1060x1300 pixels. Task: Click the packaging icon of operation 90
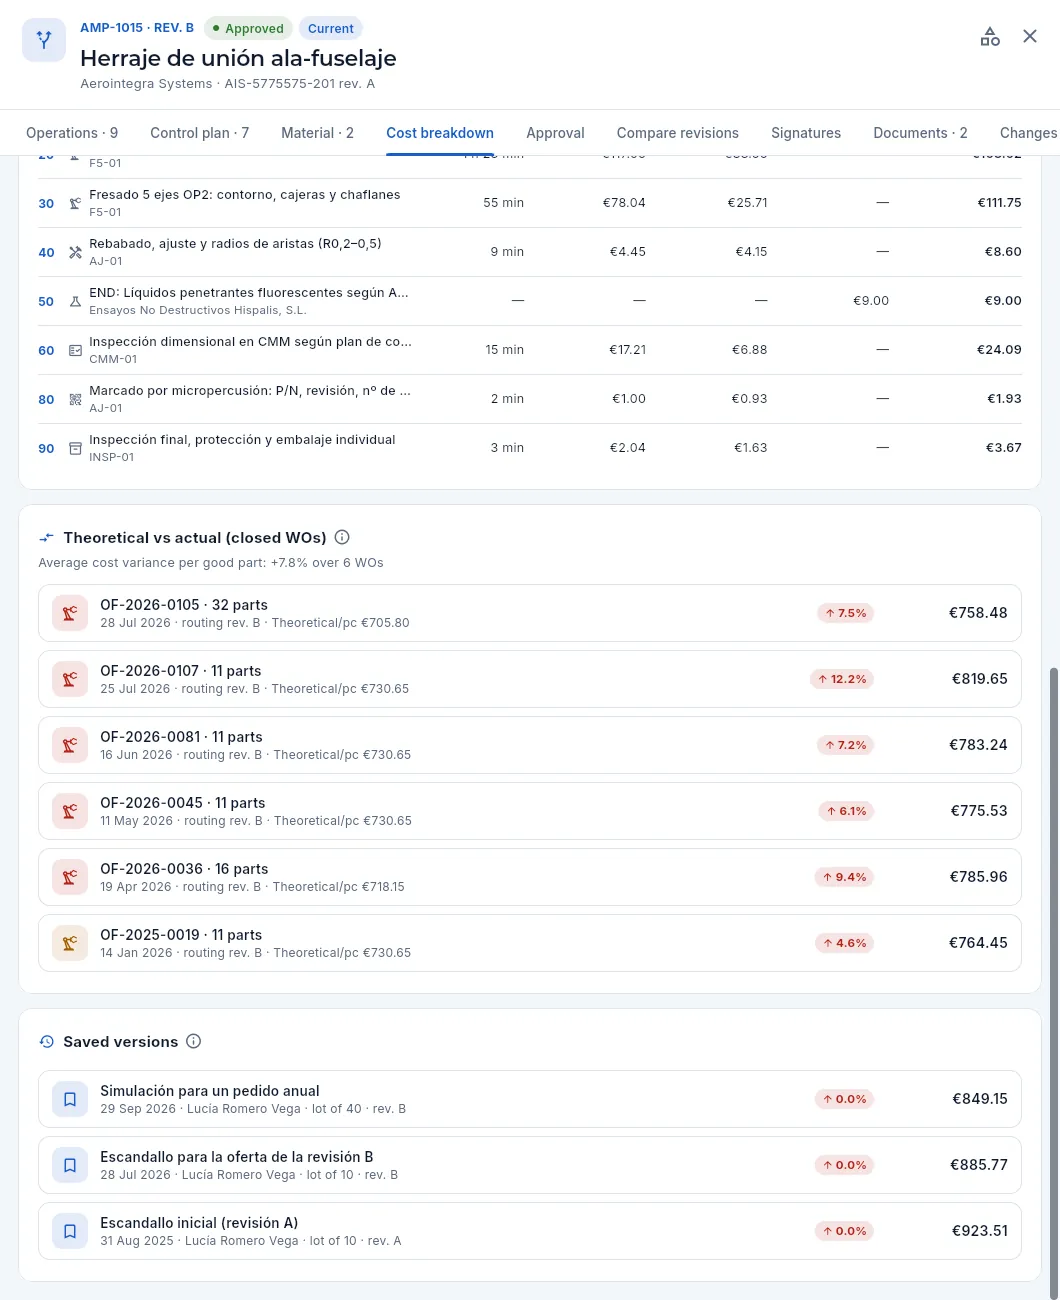tap(75, 448)
